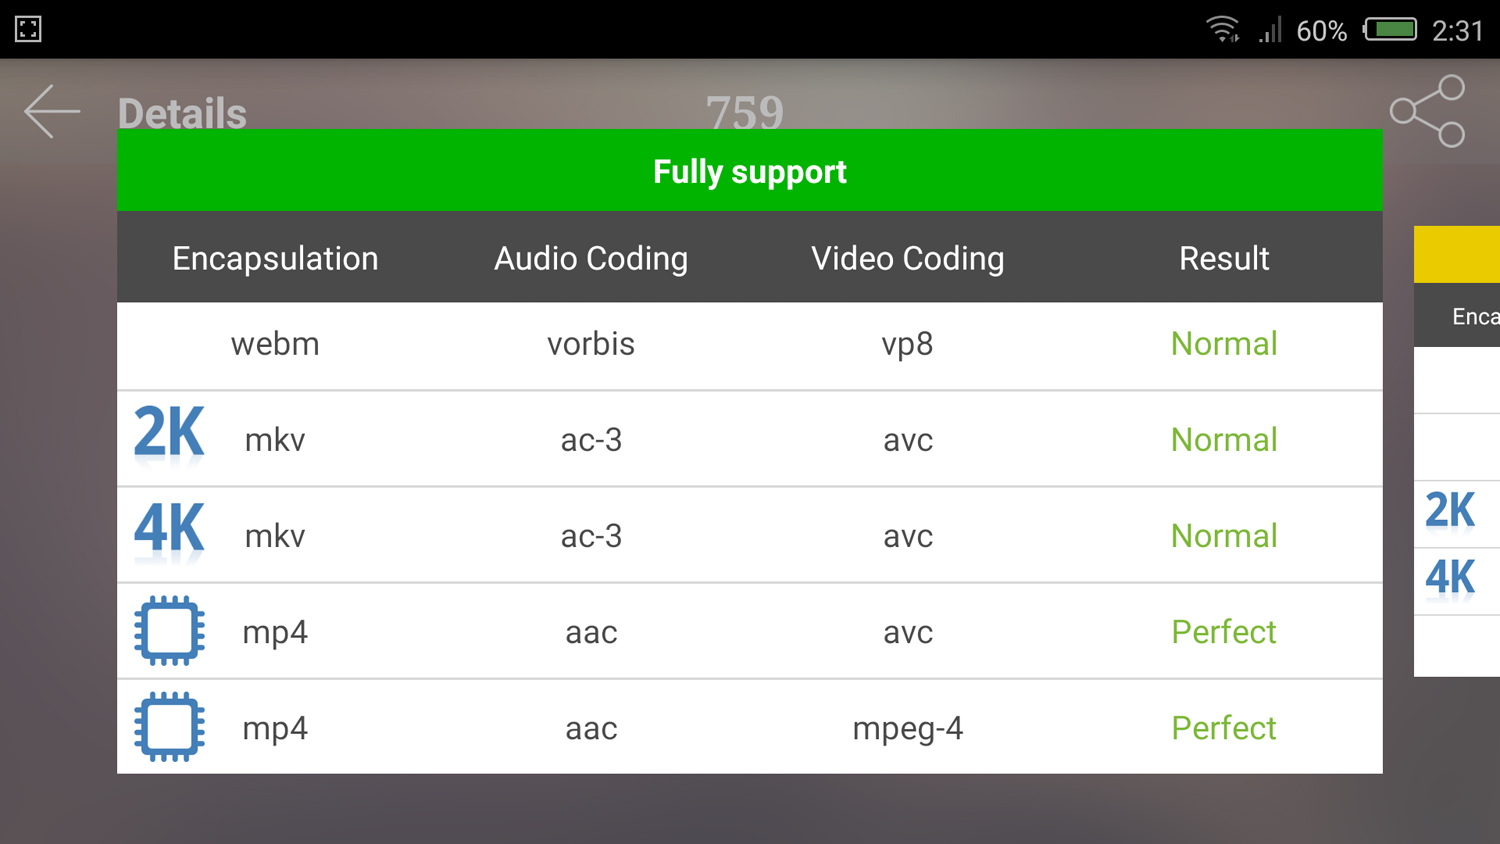Tap the Wi-Fi icon in status bar

coord(1222,29)
